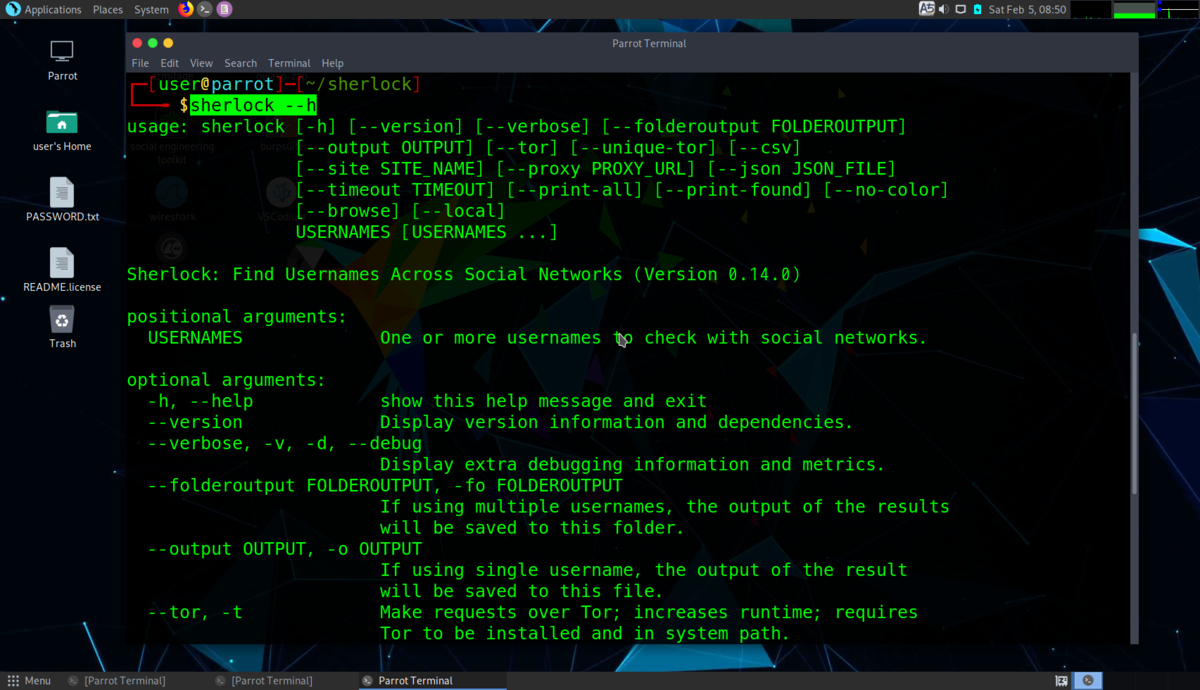Image resolution: width=1200 pixels, height=690 pixels.
Task: Click the volume speaker icon
Action: pos(944,9)
